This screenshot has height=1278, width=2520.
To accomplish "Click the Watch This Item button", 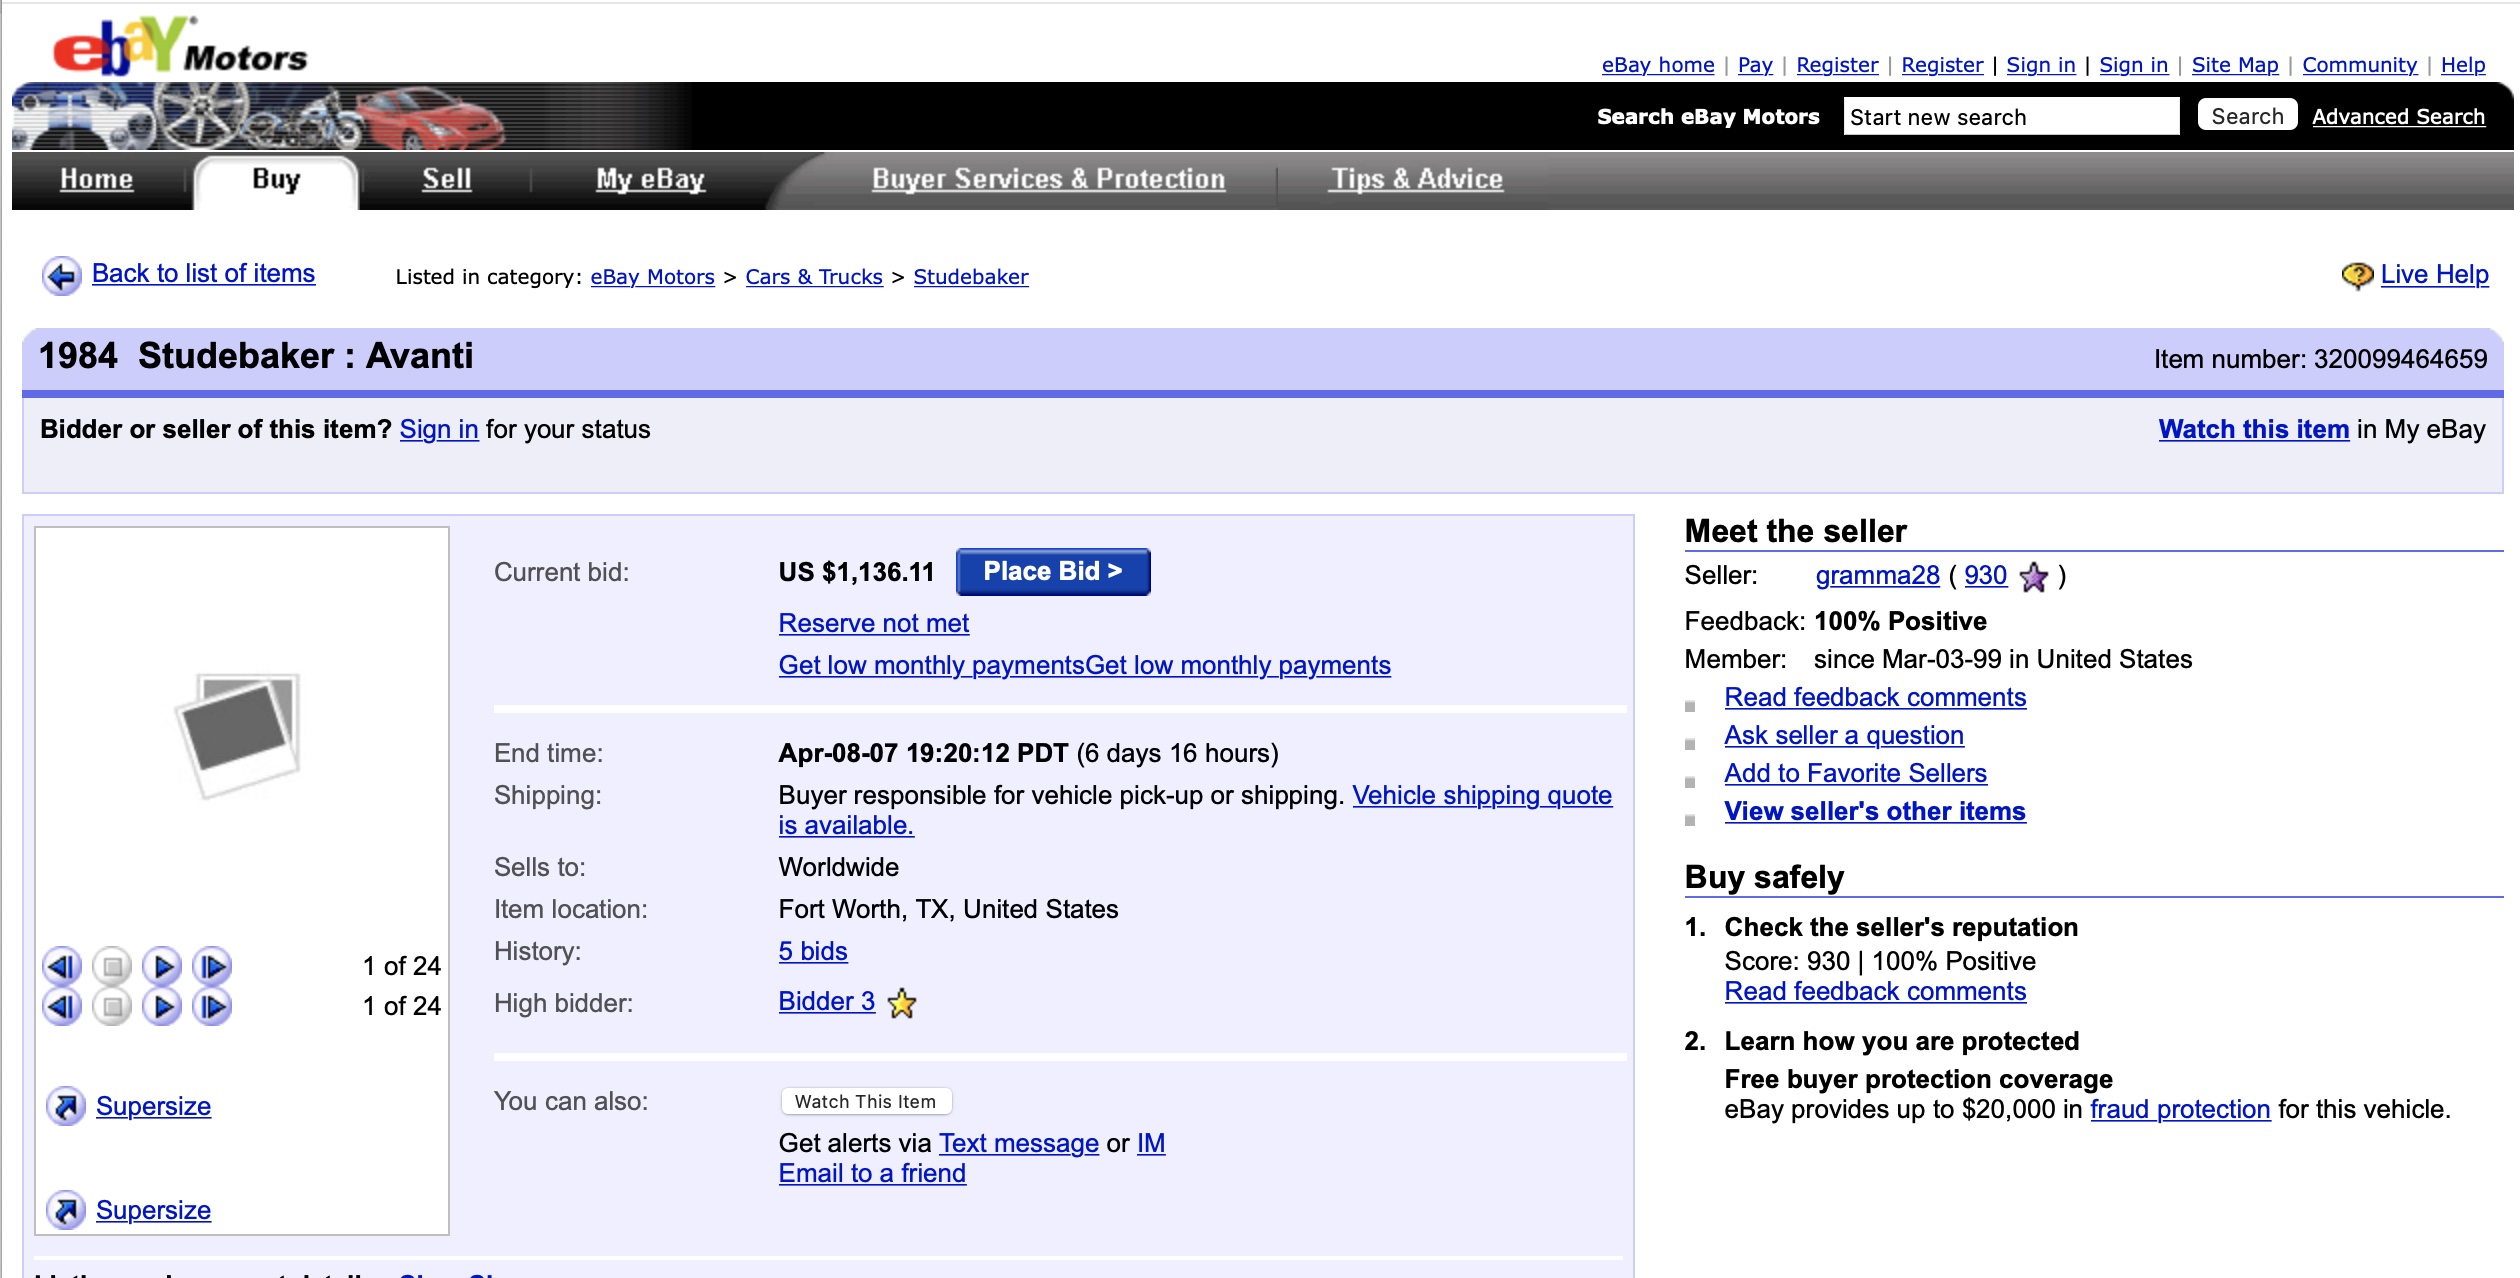I will 866,1101.
